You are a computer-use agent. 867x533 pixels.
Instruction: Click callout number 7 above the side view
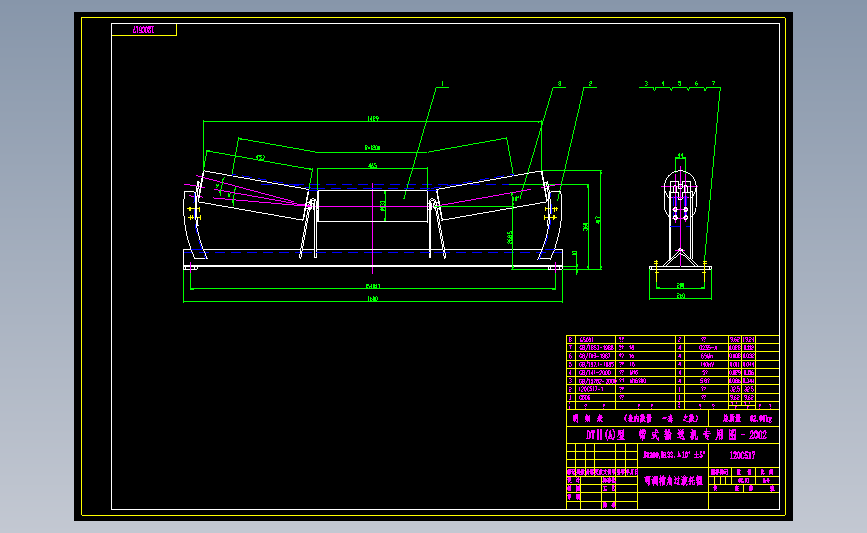tap(713, 83)
